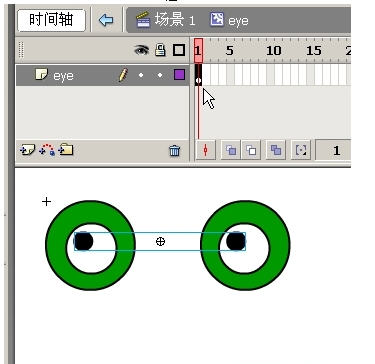Screen dimensions: 375x364
Task: Toggle show/hide all layers eye icon
Action: click(141, 50)
